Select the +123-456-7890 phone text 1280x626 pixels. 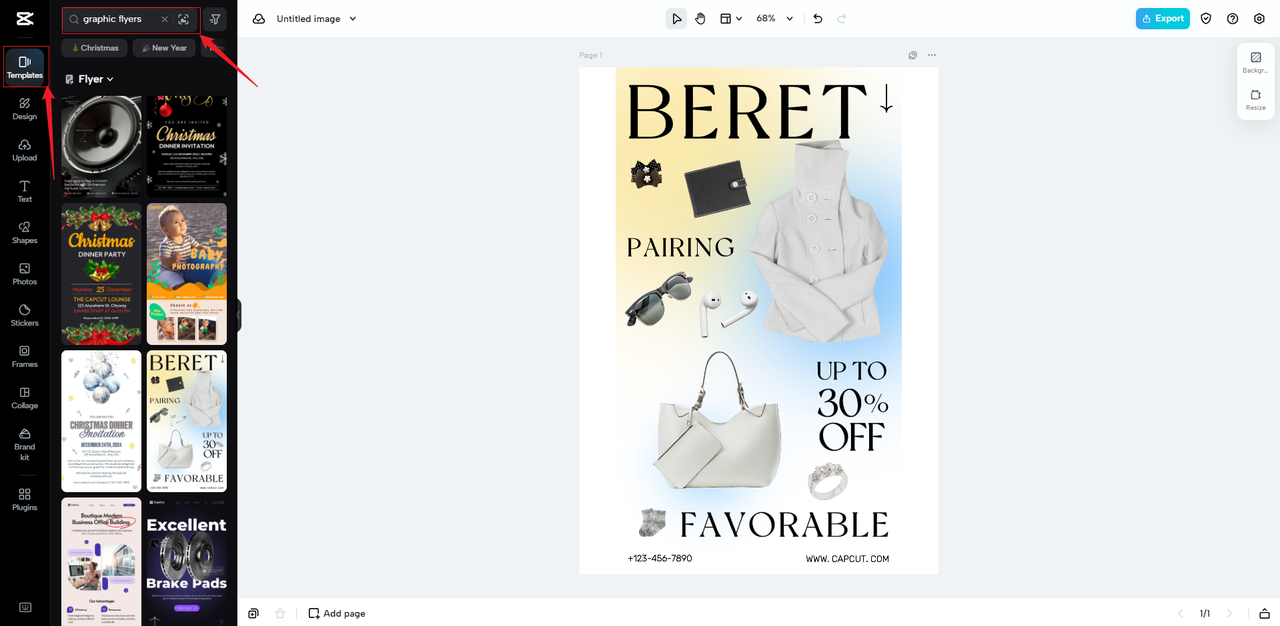click(x=660, y=558)
